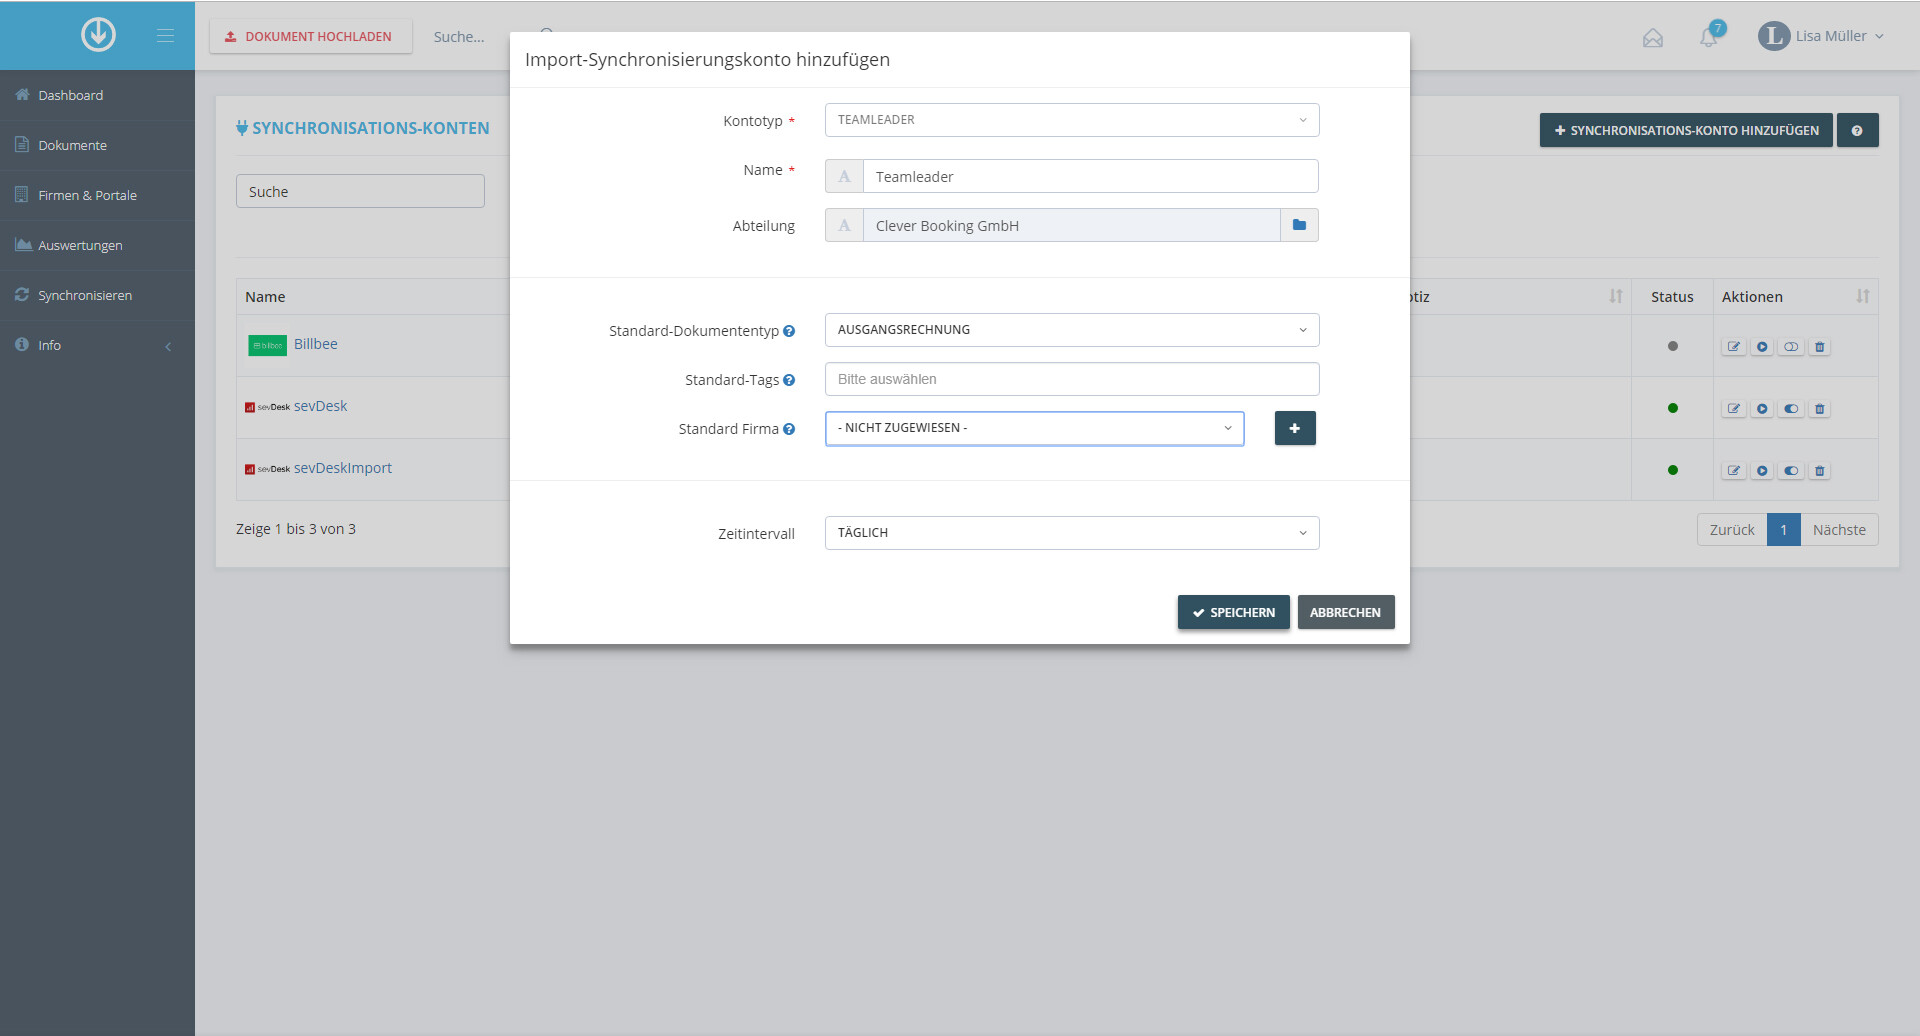The height and width of the screenshot is (1036, 1920).
Task: Open the Zeitintervall dropdown
Action: (x=1072, y=533)
